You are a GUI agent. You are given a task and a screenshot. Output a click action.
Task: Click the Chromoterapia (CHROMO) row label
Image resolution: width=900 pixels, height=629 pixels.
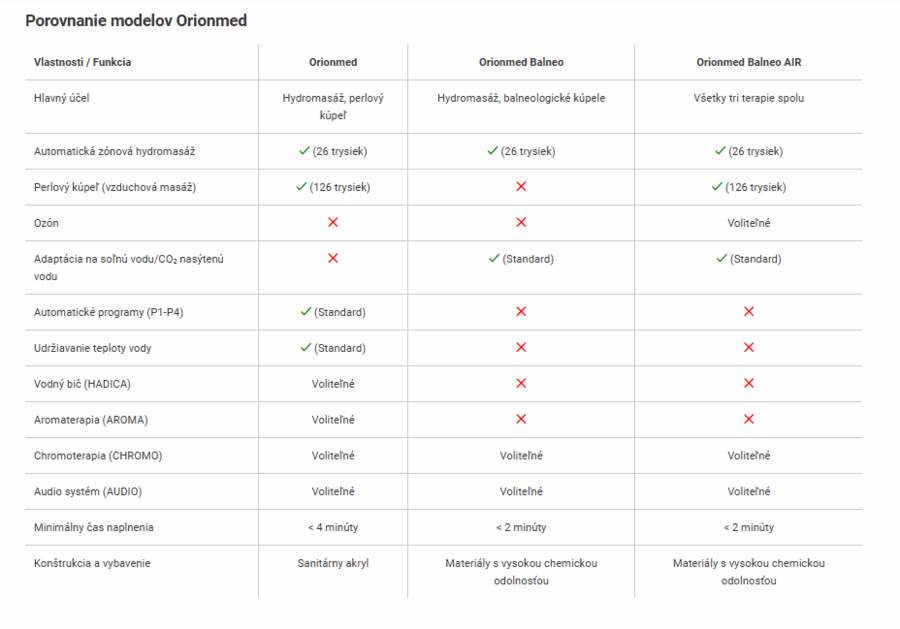[x=98, y=456]
